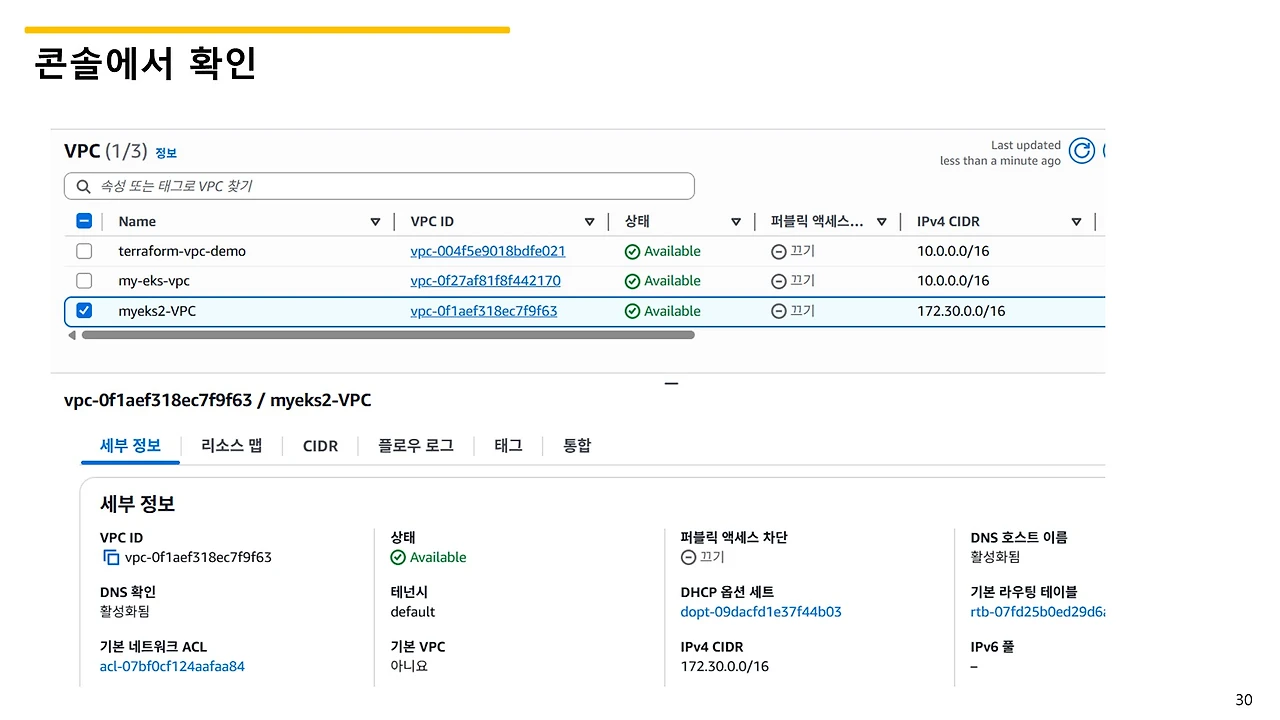This screenshot has height=720, width=1280.
Task: Sort by the Name column arrow
Action: (375, 222)
